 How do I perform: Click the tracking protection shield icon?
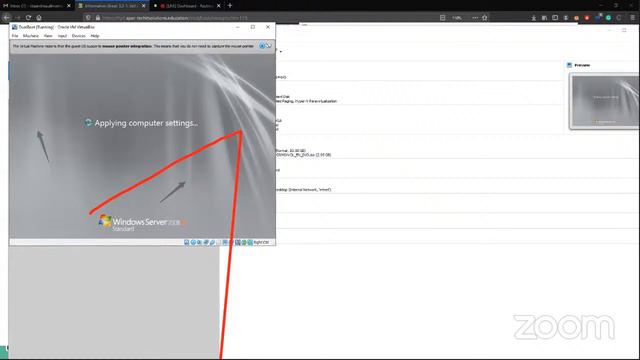[x=88, y=18]
